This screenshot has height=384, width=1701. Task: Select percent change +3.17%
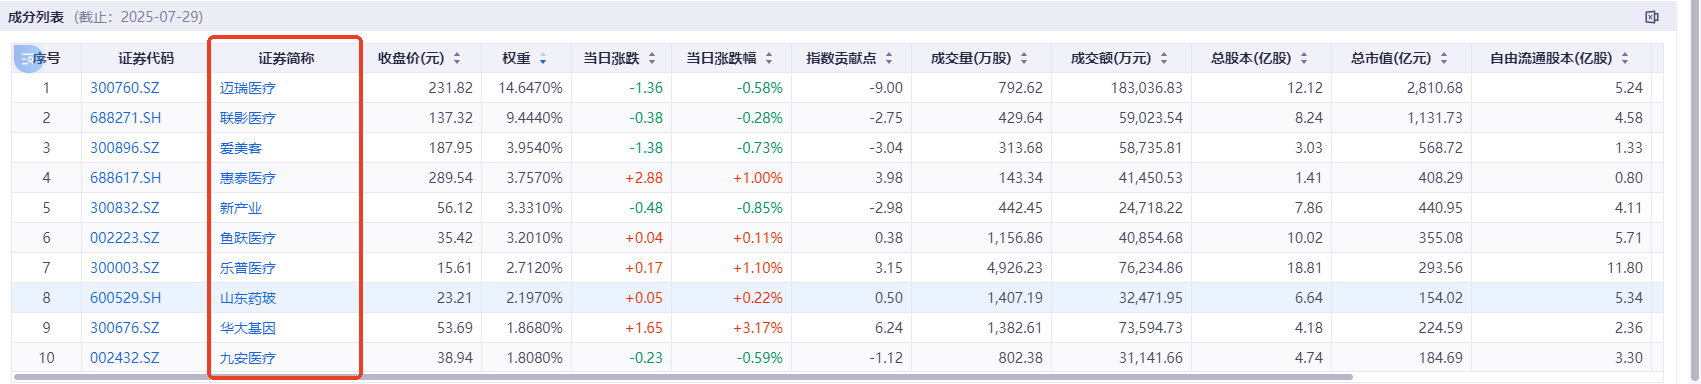coord(758,328)
